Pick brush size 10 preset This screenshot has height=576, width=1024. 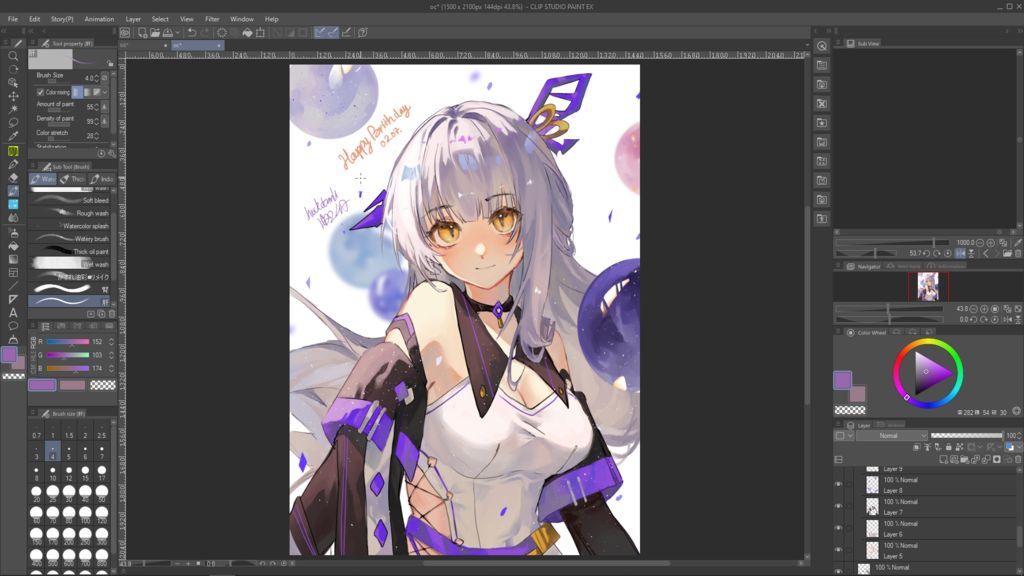[x=53, y=473]
